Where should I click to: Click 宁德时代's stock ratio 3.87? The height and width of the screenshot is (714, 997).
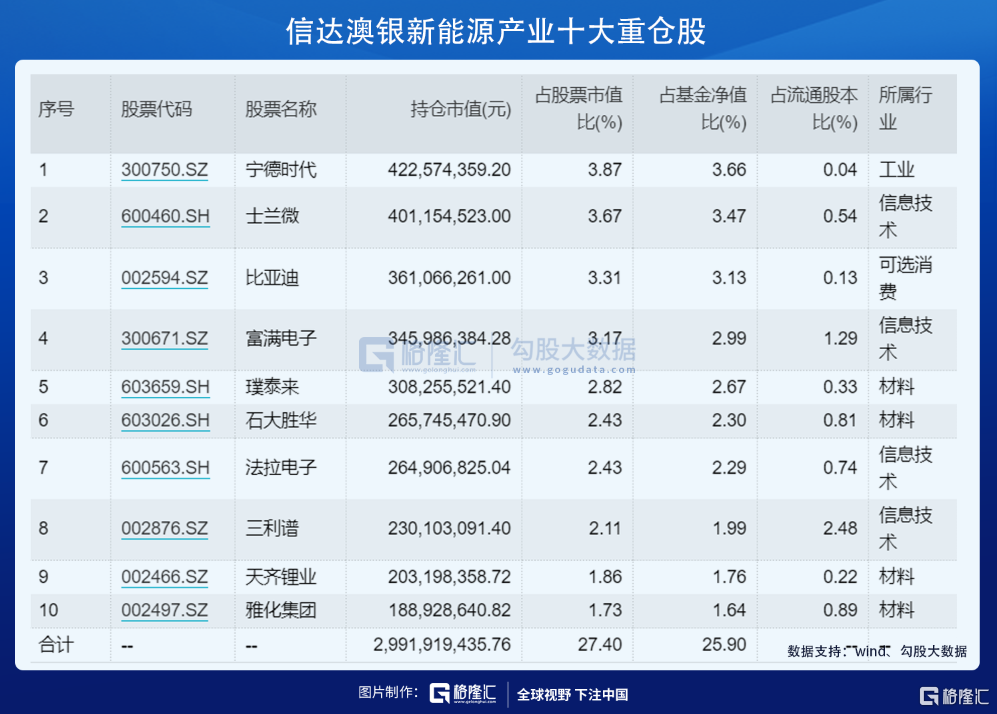[605, 170]
